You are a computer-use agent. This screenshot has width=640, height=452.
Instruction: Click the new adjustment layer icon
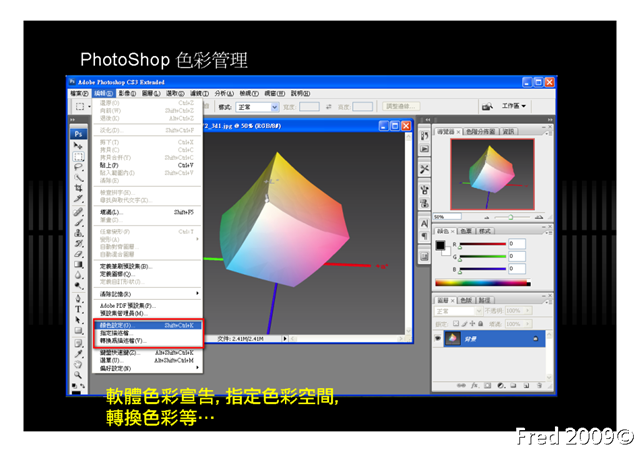tap(501, 385)
